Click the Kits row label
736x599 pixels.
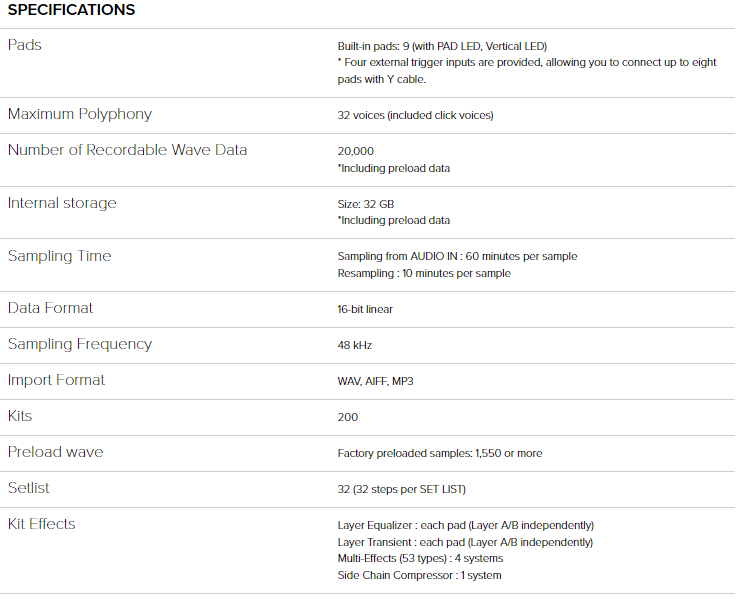tap(21, 416)
